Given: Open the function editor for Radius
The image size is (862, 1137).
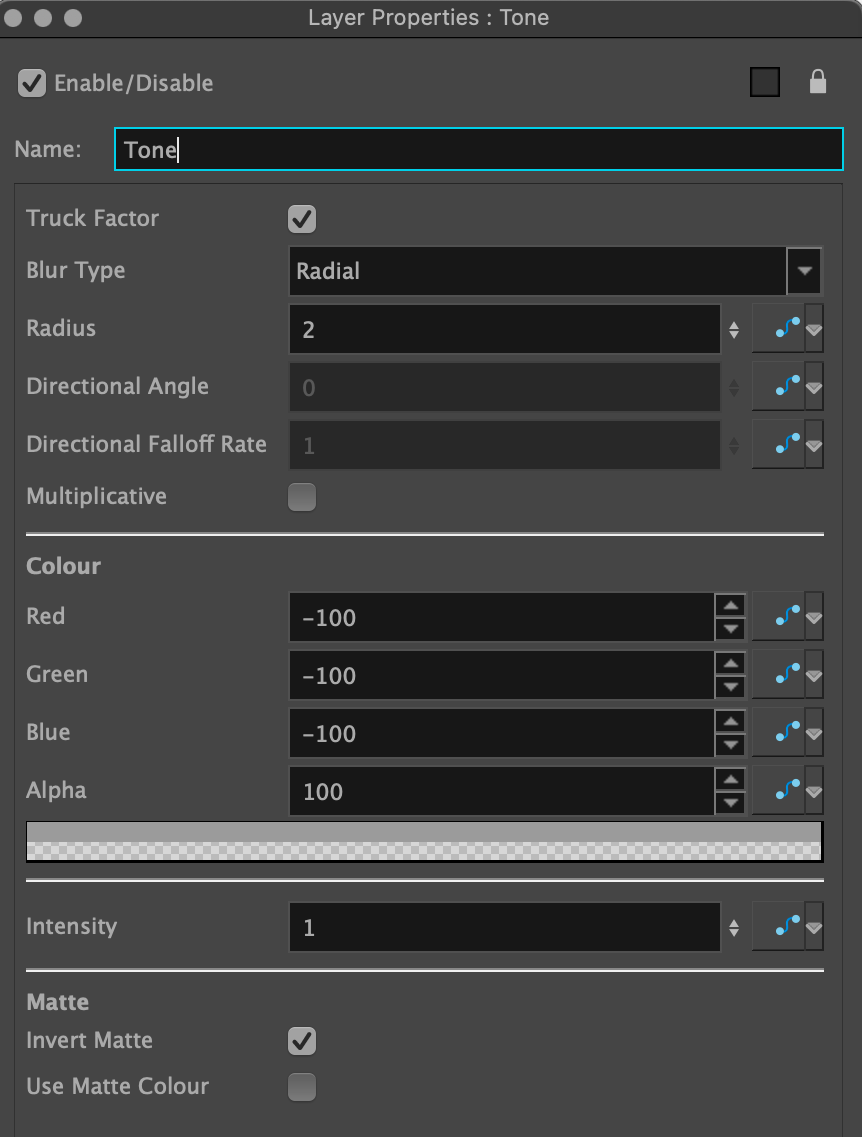Looking at the screenshot, I should 784,327.
